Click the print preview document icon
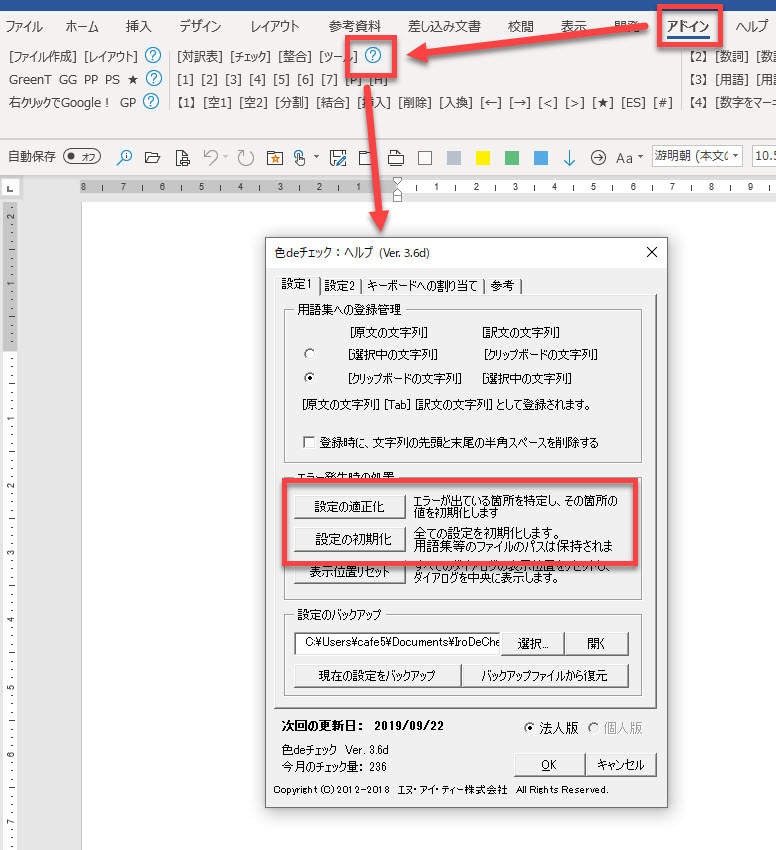The height and width of the screenshot is (850, 776). [182, 157]
